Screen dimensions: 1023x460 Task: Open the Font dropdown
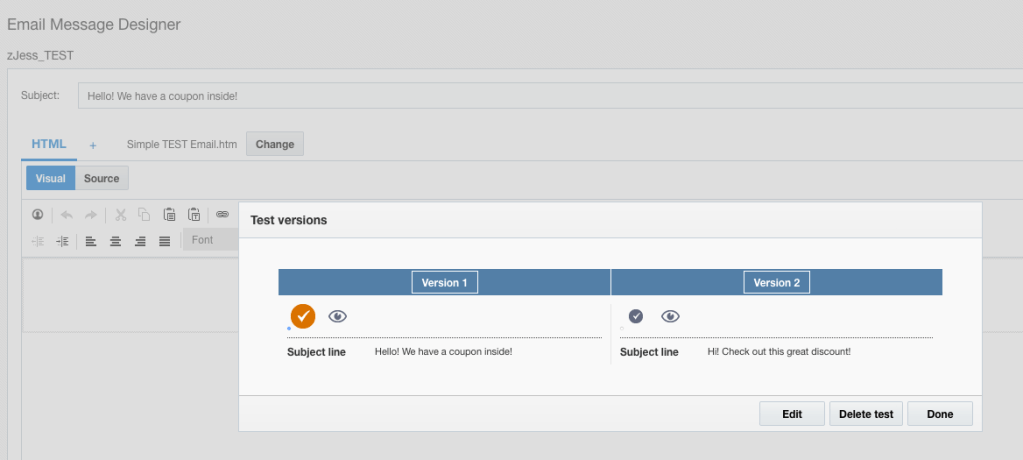[x=210, y=240]
